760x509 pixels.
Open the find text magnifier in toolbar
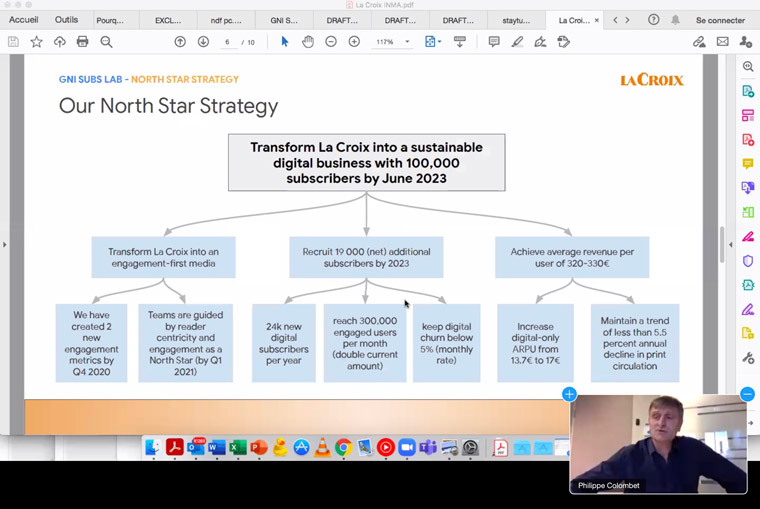(106, 42)
